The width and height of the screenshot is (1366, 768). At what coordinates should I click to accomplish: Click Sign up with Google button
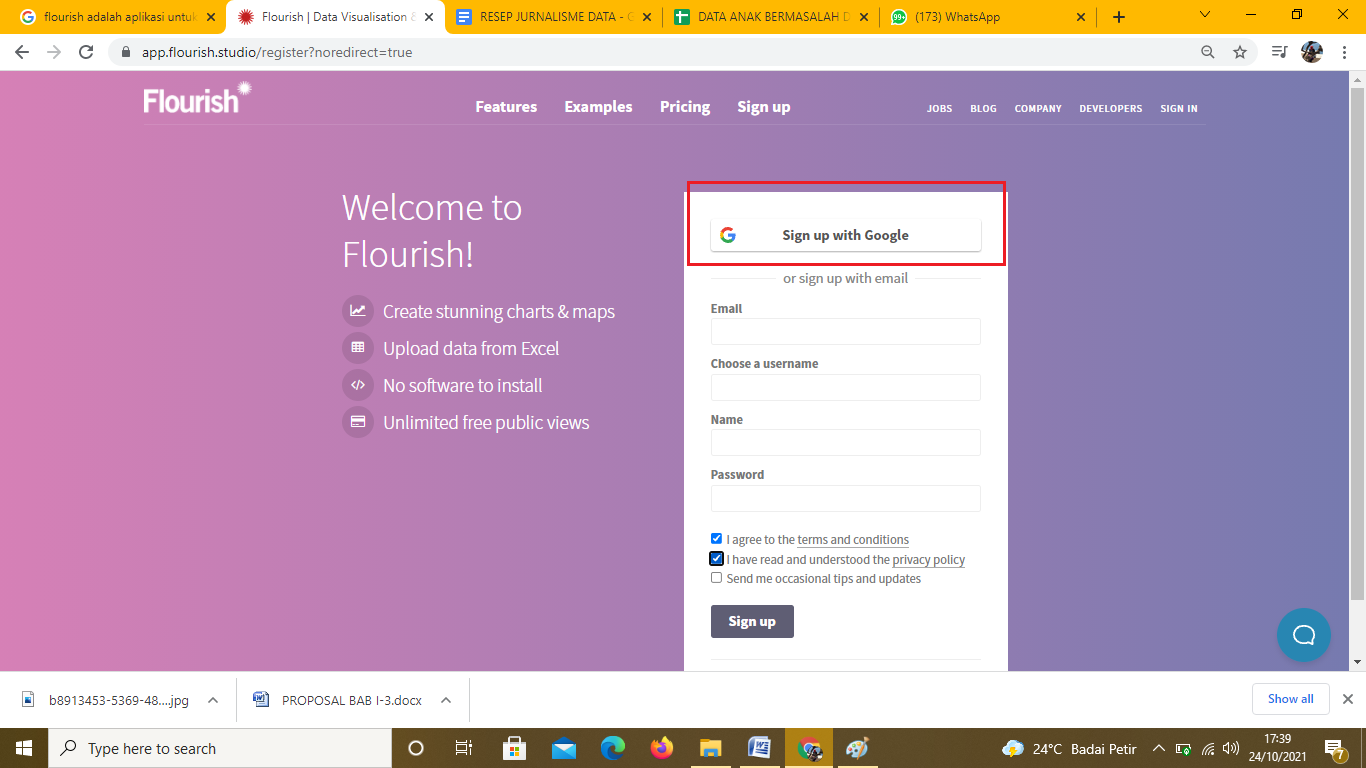[845, 235]
